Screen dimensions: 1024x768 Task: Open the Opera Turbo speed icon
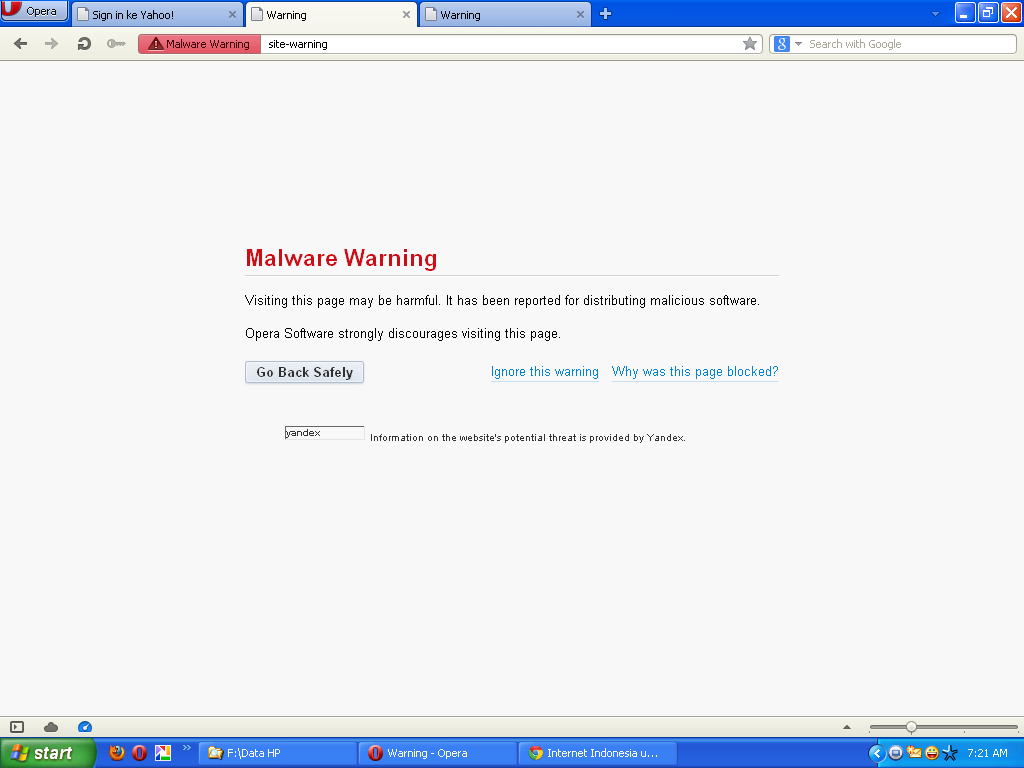(85, 727)
